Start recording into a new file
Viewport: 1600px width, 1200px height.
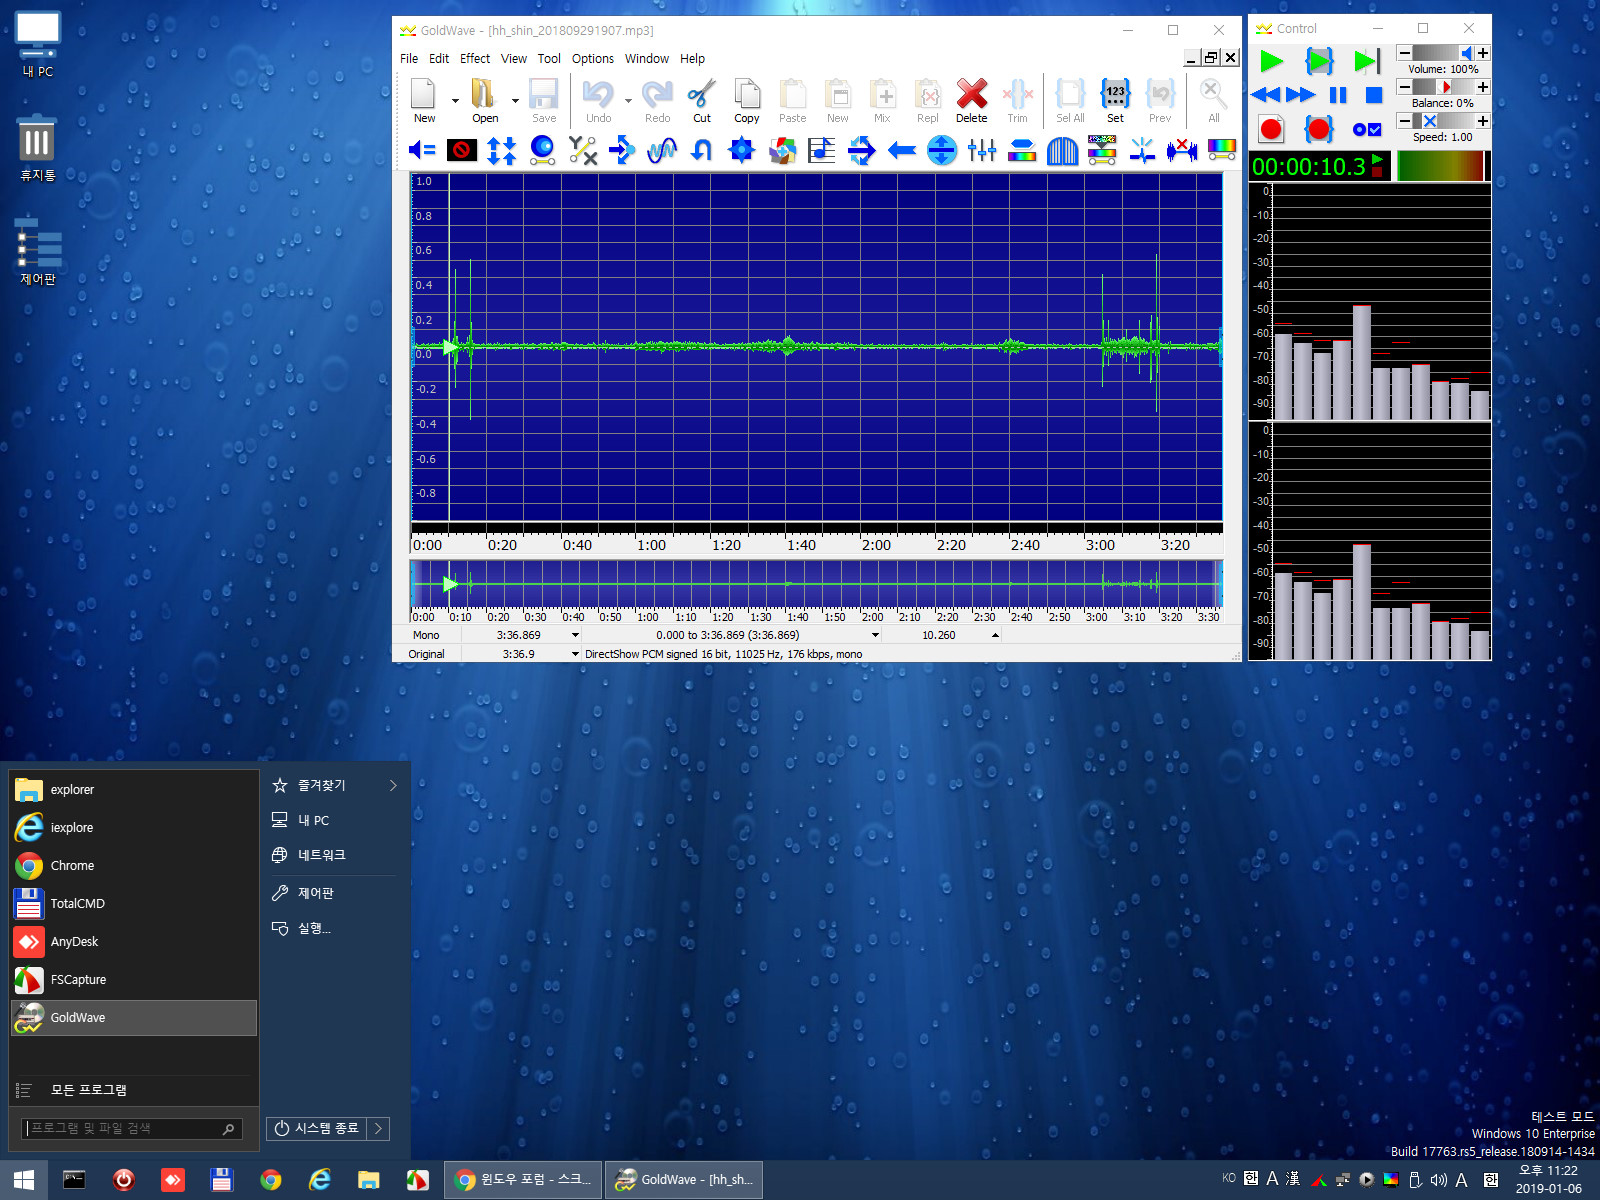pyautogui.click(x=1271, y=129)
